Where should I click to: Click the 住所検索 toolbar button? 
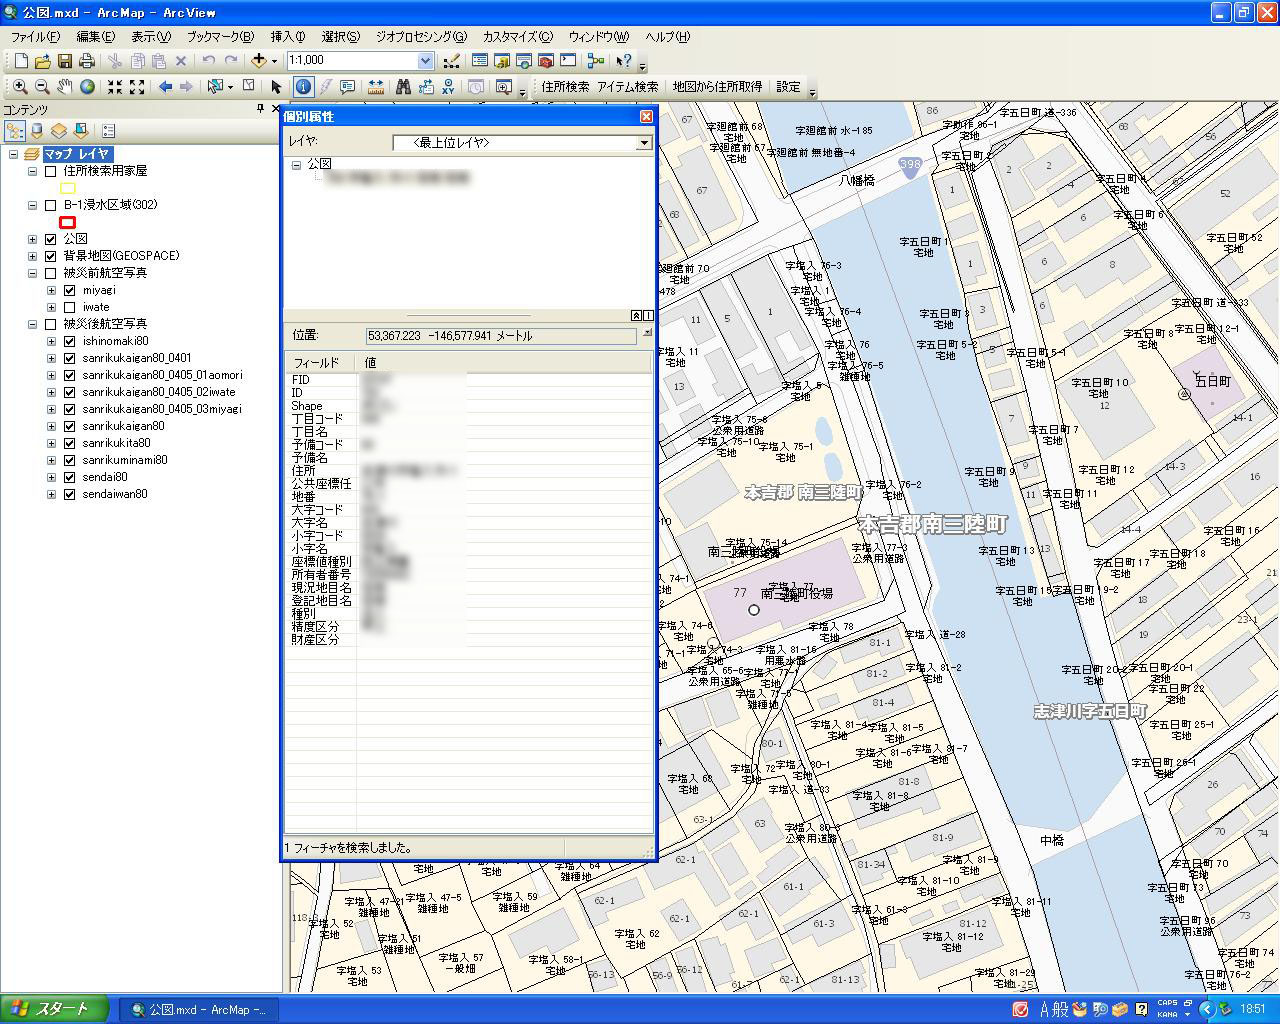565,87
